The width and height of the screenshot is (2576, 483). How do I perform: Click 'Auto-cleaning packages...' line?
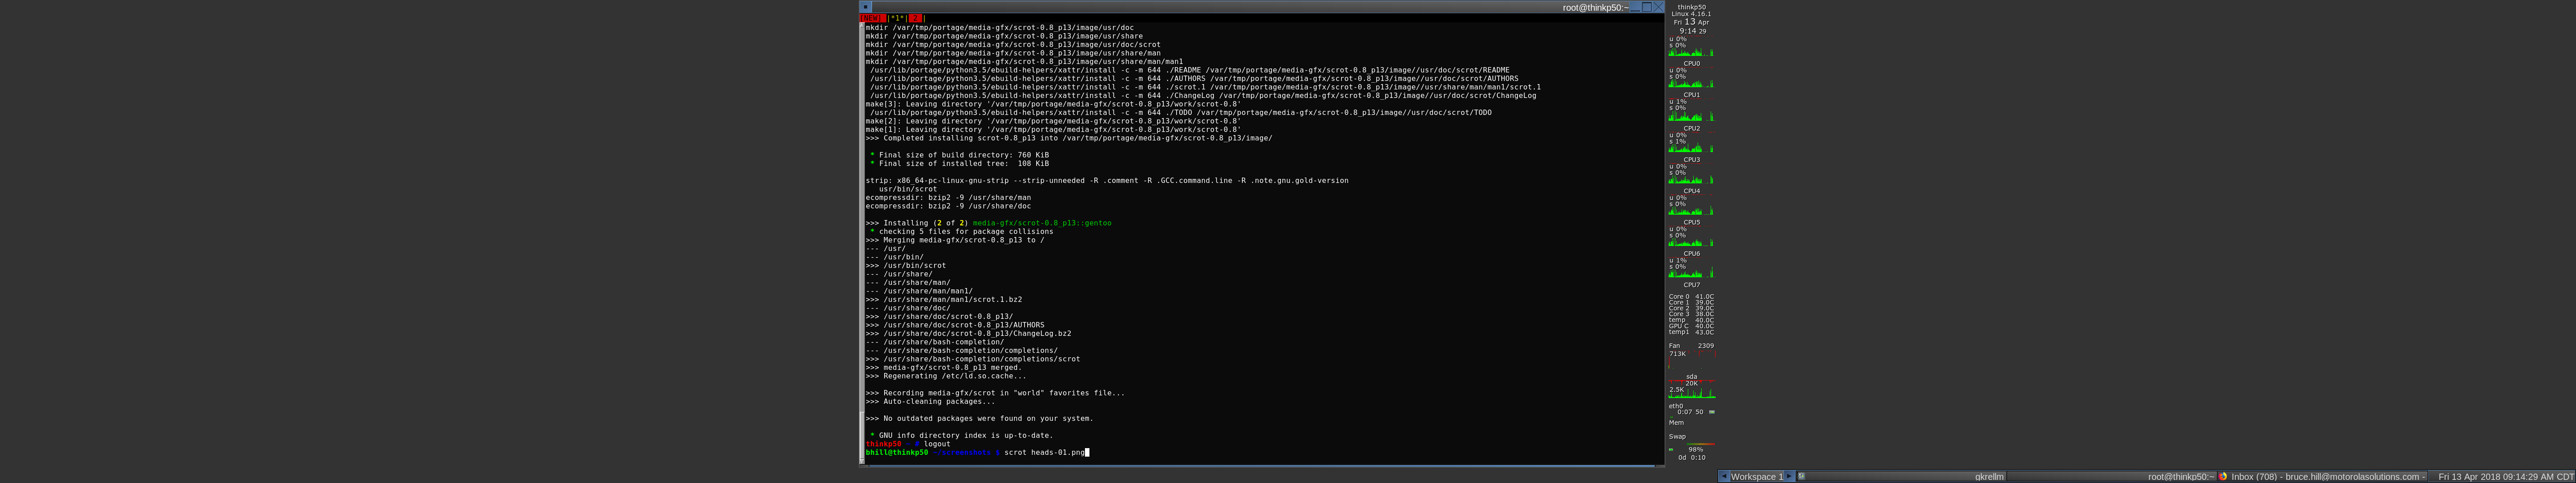point(930,401)
